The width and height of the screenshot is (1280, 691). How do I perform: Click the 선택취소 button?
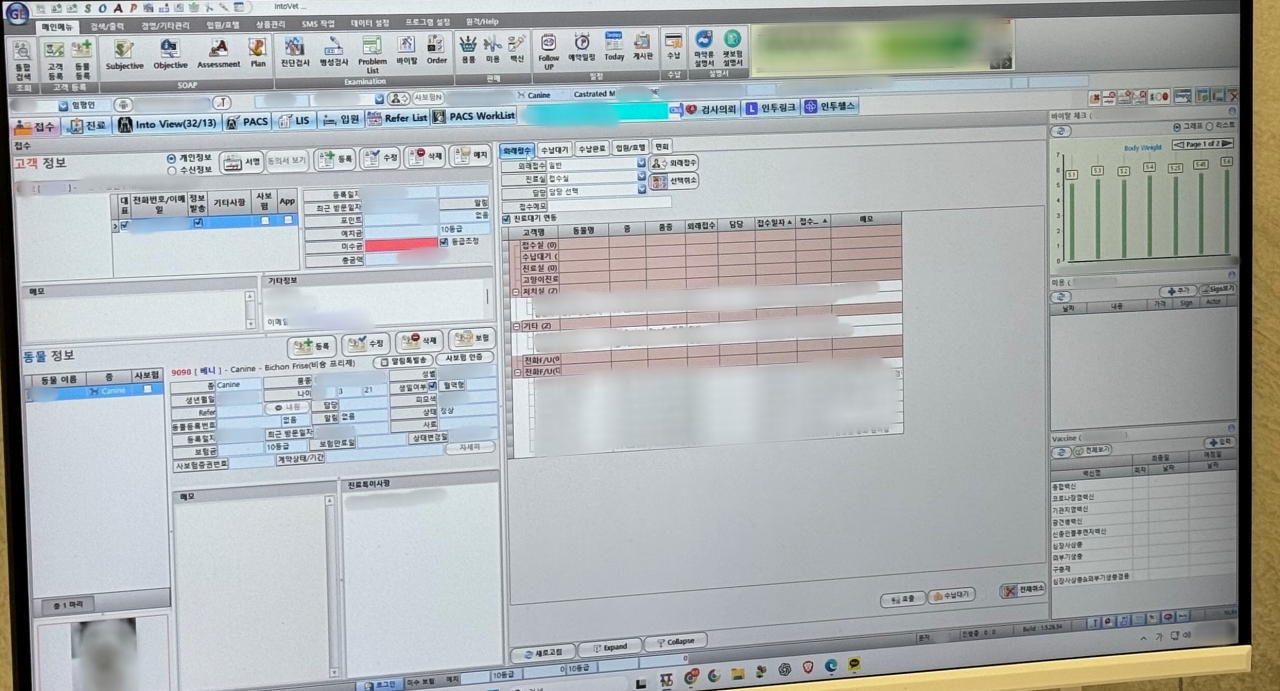pyautogui.click(x=674, y=181)
